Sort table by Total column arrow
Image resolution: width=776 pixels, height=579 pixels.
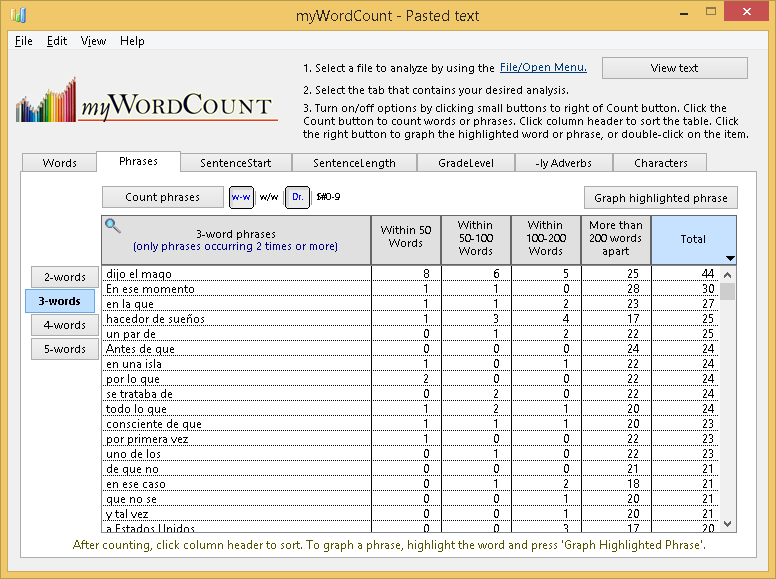click(729, 258)
